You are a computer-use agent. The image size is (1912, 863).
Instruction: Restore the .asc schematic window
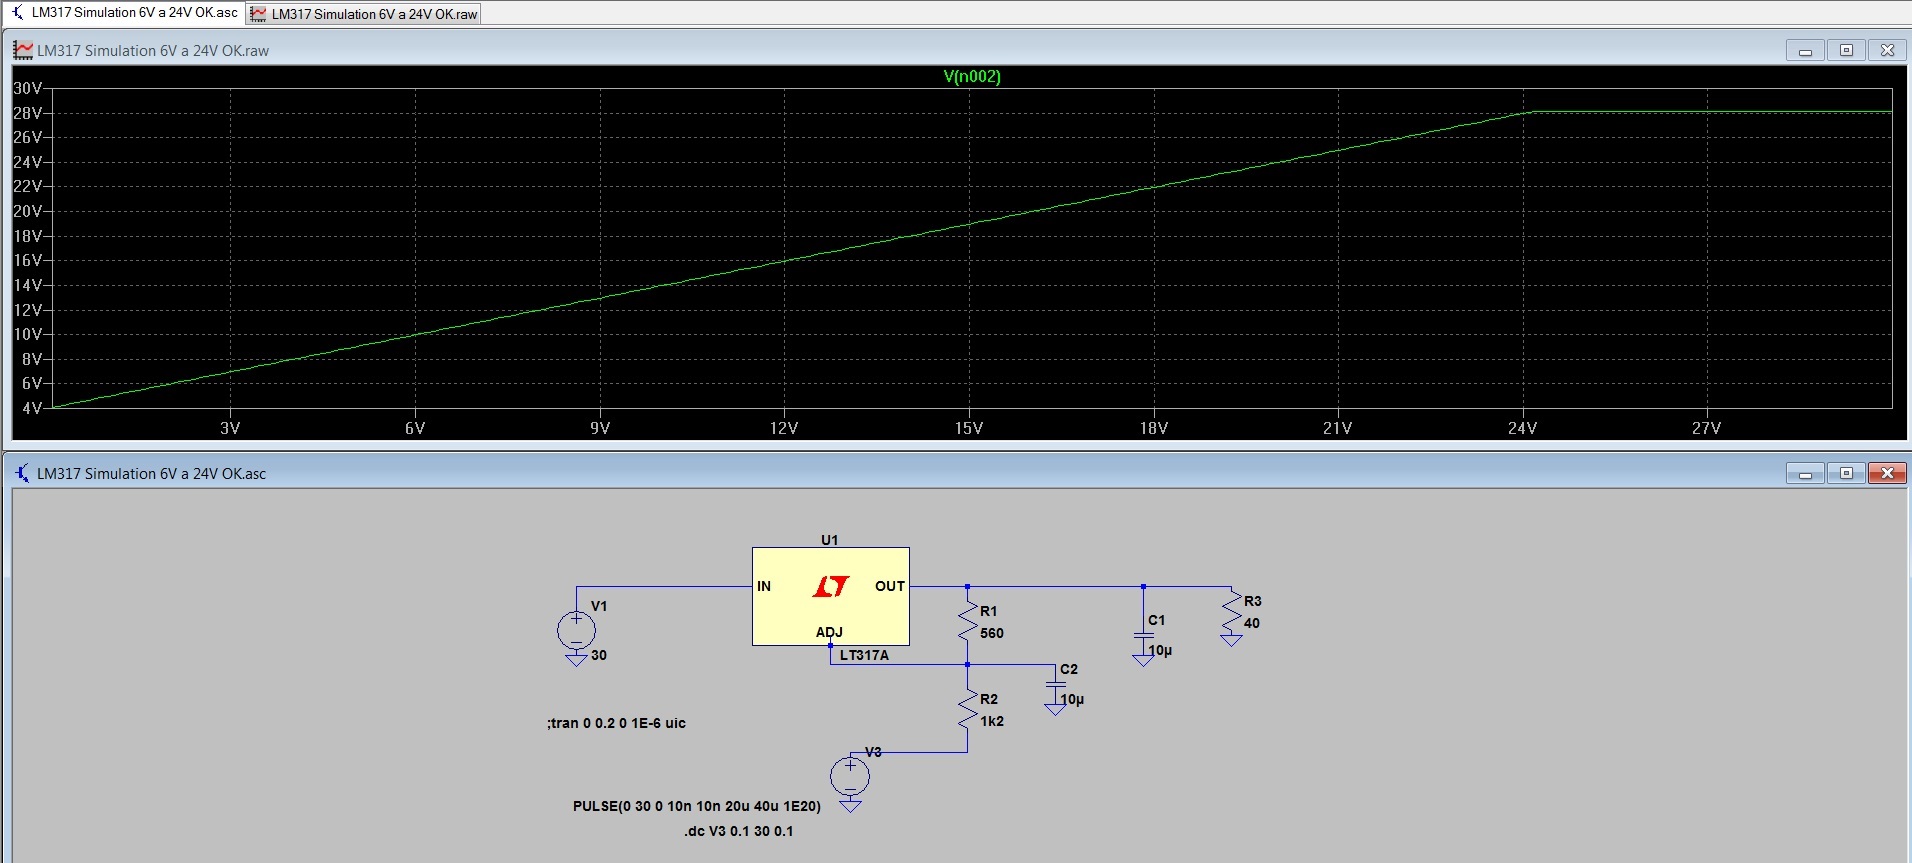1846,473
